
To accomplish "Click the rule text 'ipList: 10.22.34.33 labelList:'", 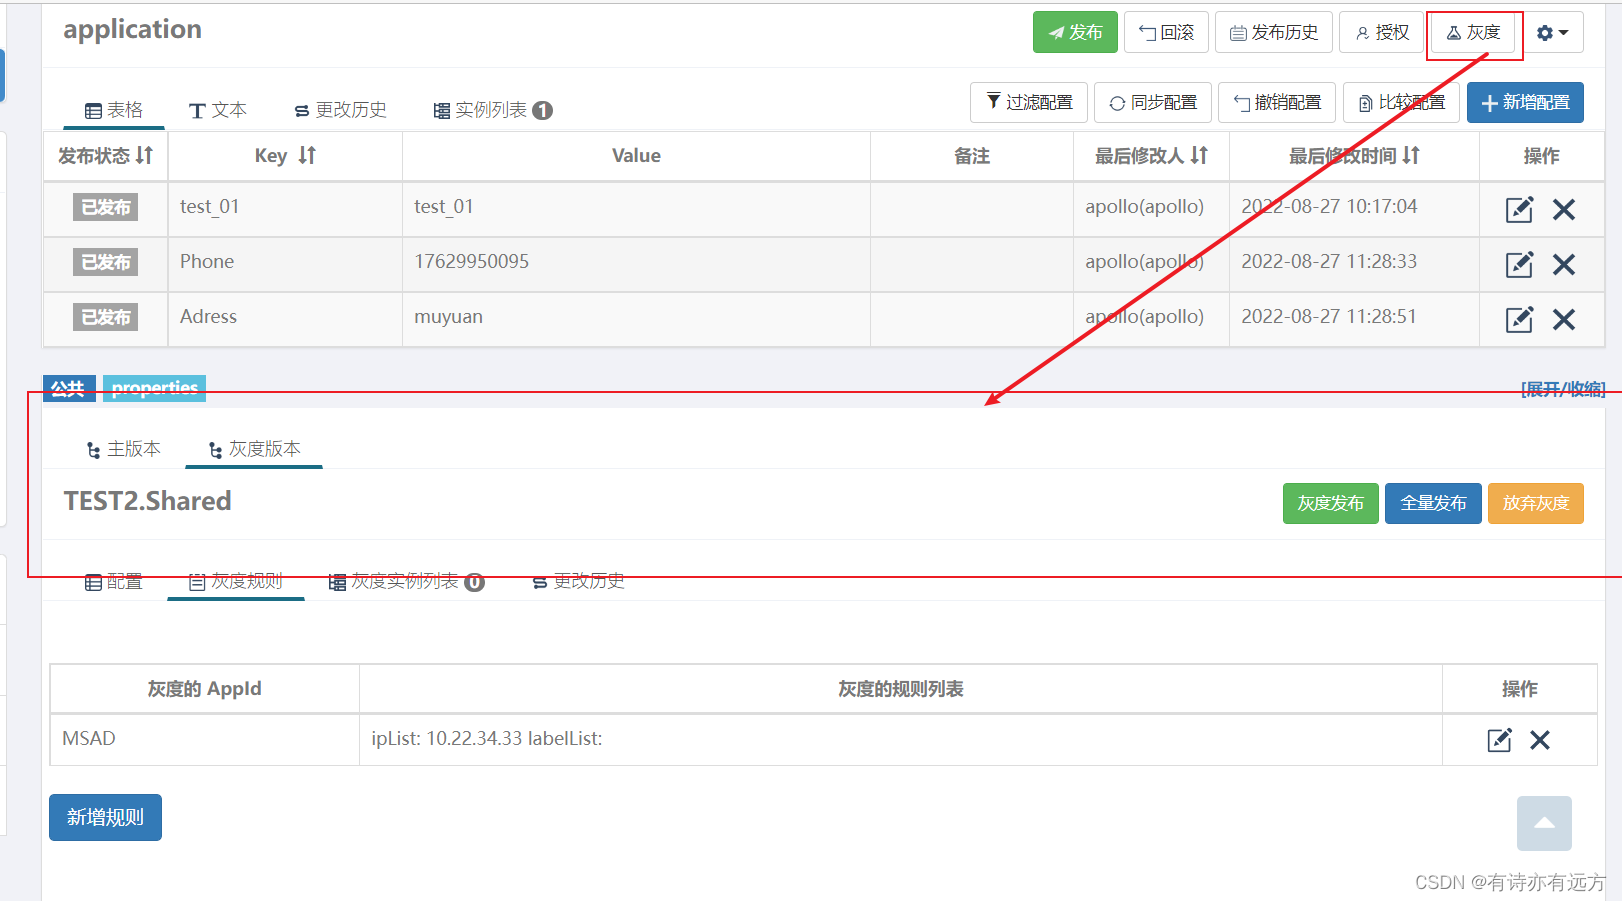I will [x=487, y=739].
